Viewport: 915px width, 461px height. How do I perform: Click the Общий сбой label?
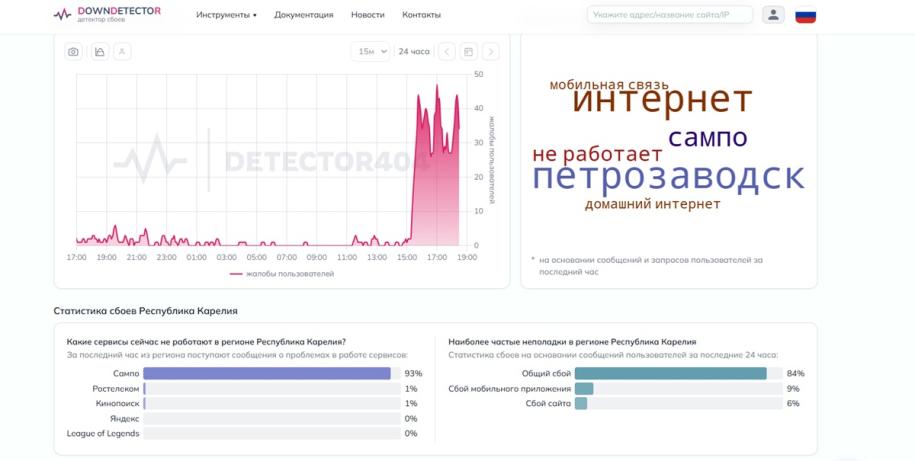[546, 373]
